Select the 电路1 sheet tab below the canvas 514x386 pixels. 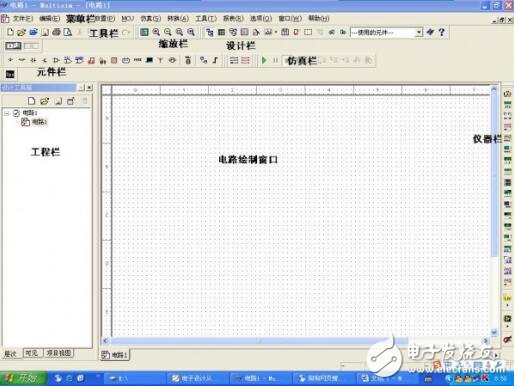click(x=115, y=355)
